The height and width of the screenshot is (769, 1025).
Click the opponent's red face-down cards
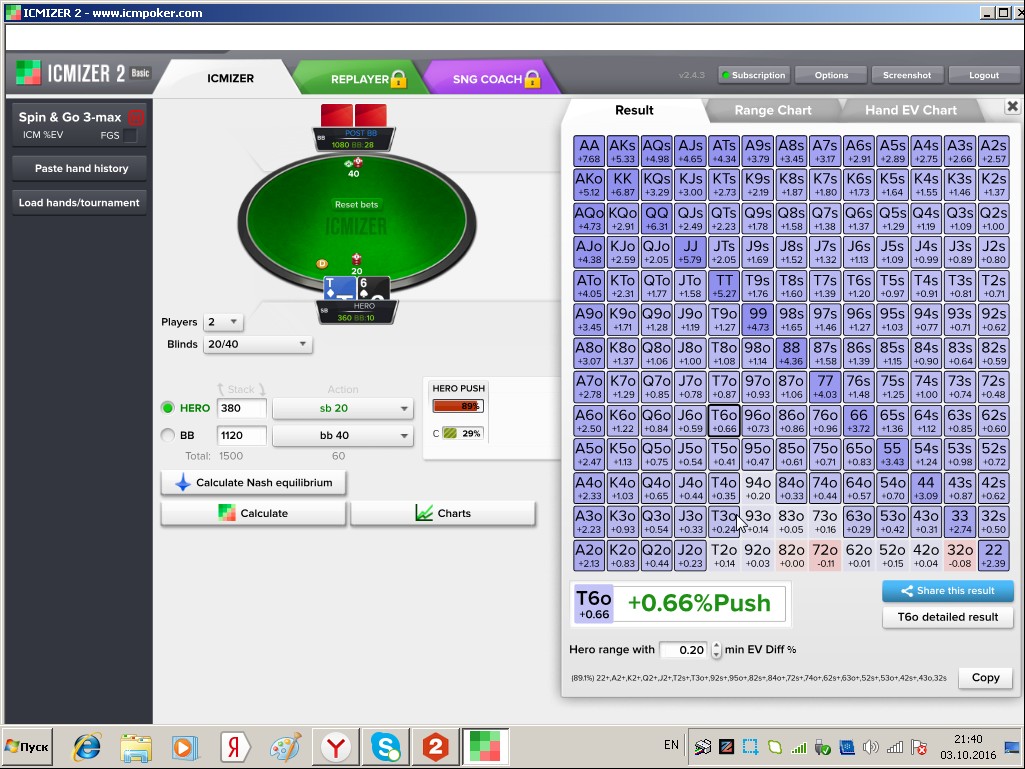(x=354, y=115)
